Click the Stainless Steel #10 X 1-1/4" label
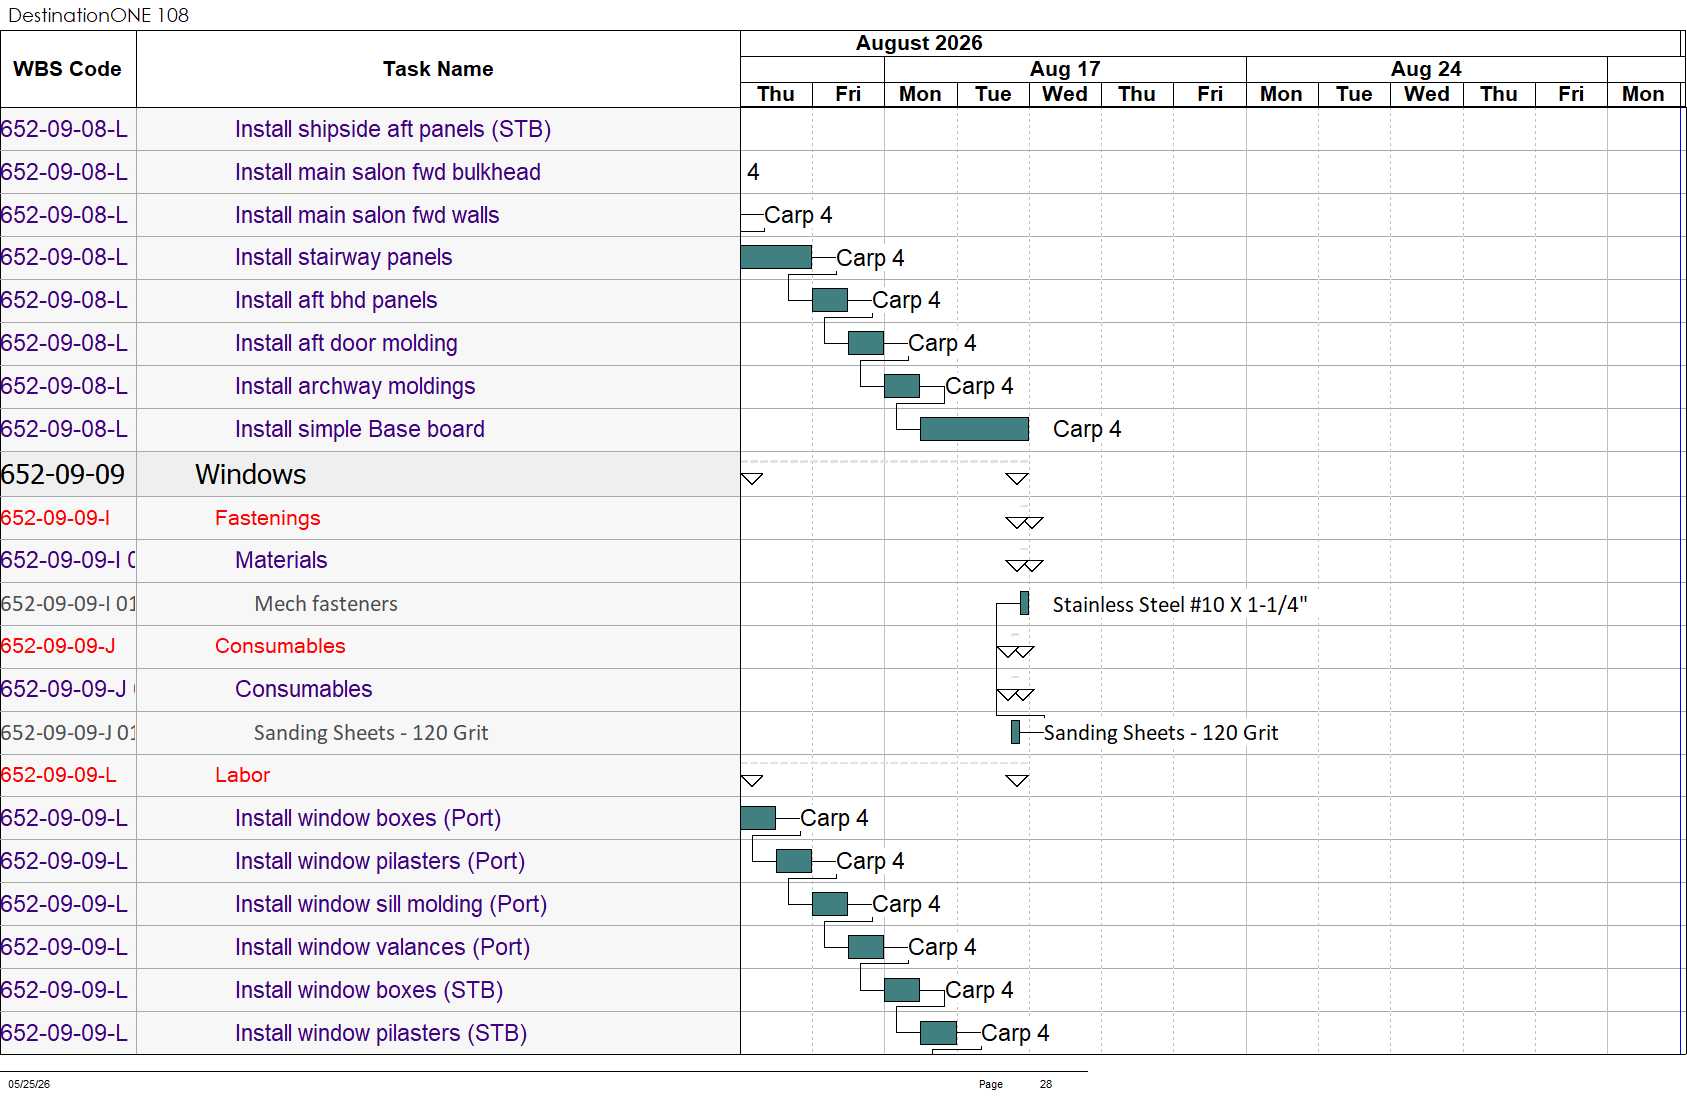This screenshot has height=1097, width=1687. click(1180, 604)
